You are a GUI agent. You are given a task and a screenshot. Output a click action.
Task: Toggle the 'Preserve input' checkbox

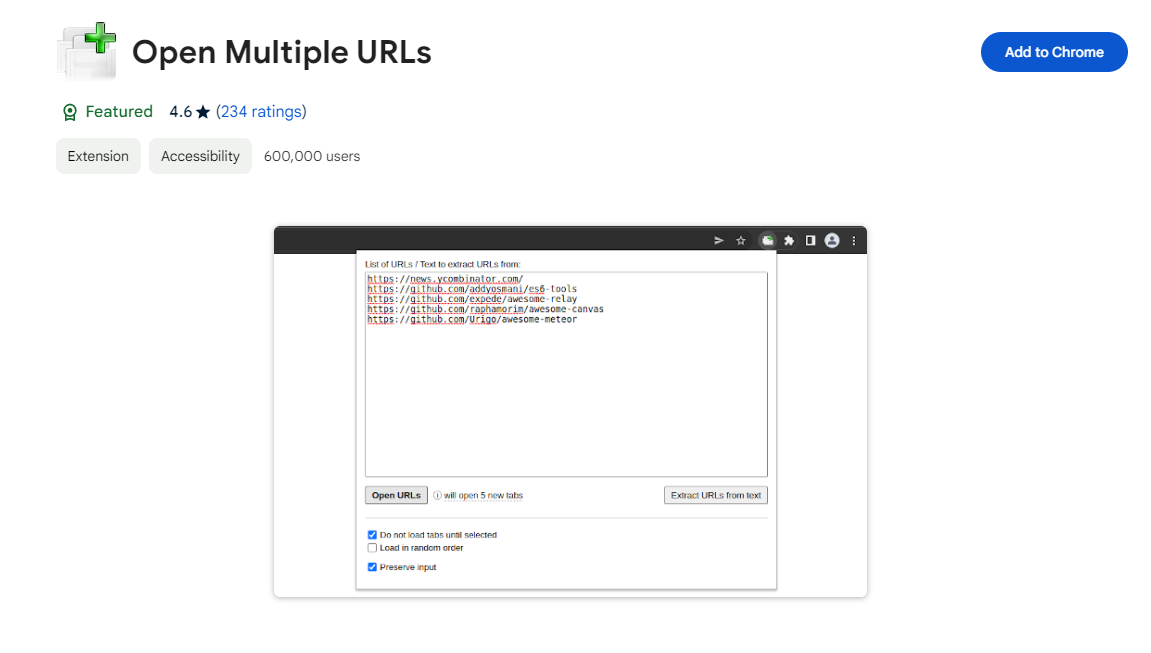tap(372, 567)
